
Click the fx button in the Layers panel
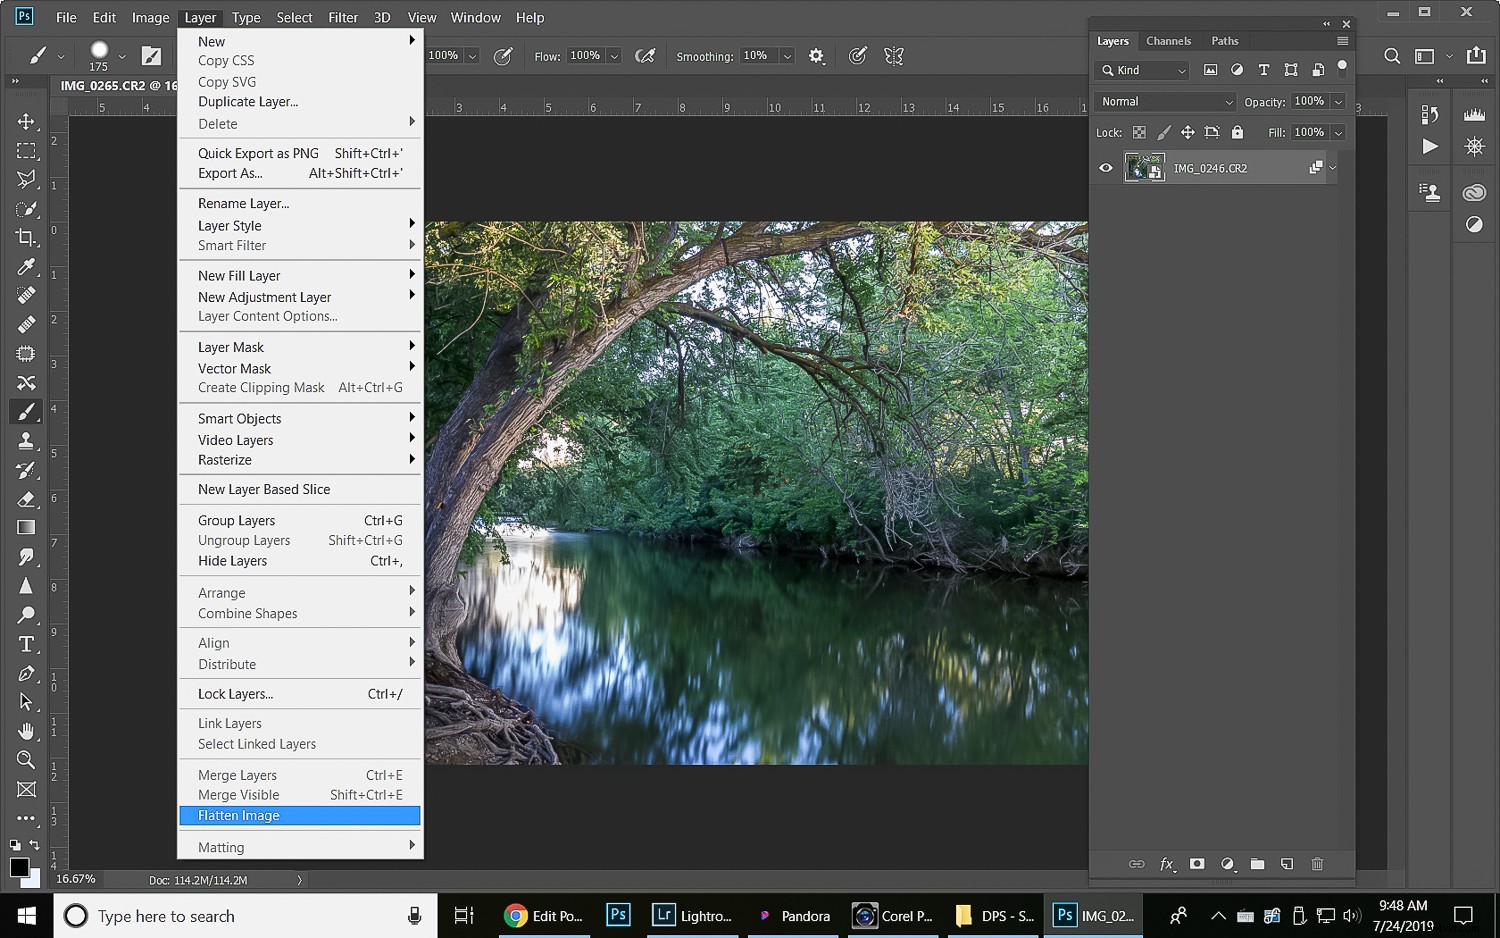click(1166, 864)
